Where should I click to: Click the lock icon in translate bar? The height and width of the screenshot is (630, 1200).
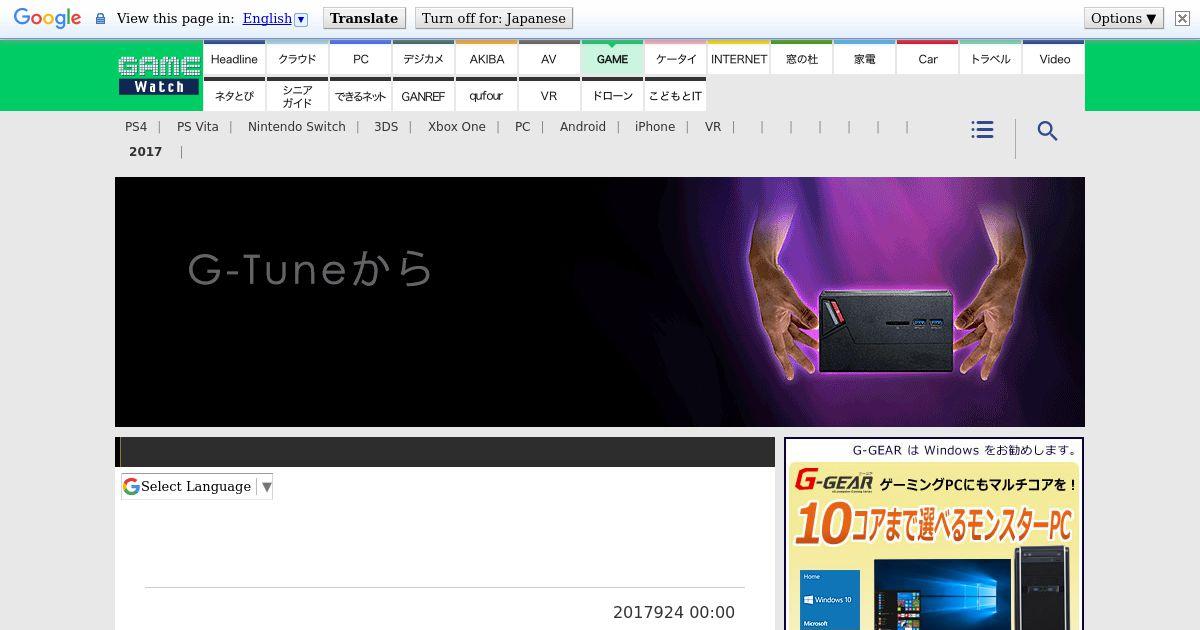pos(100,18)
